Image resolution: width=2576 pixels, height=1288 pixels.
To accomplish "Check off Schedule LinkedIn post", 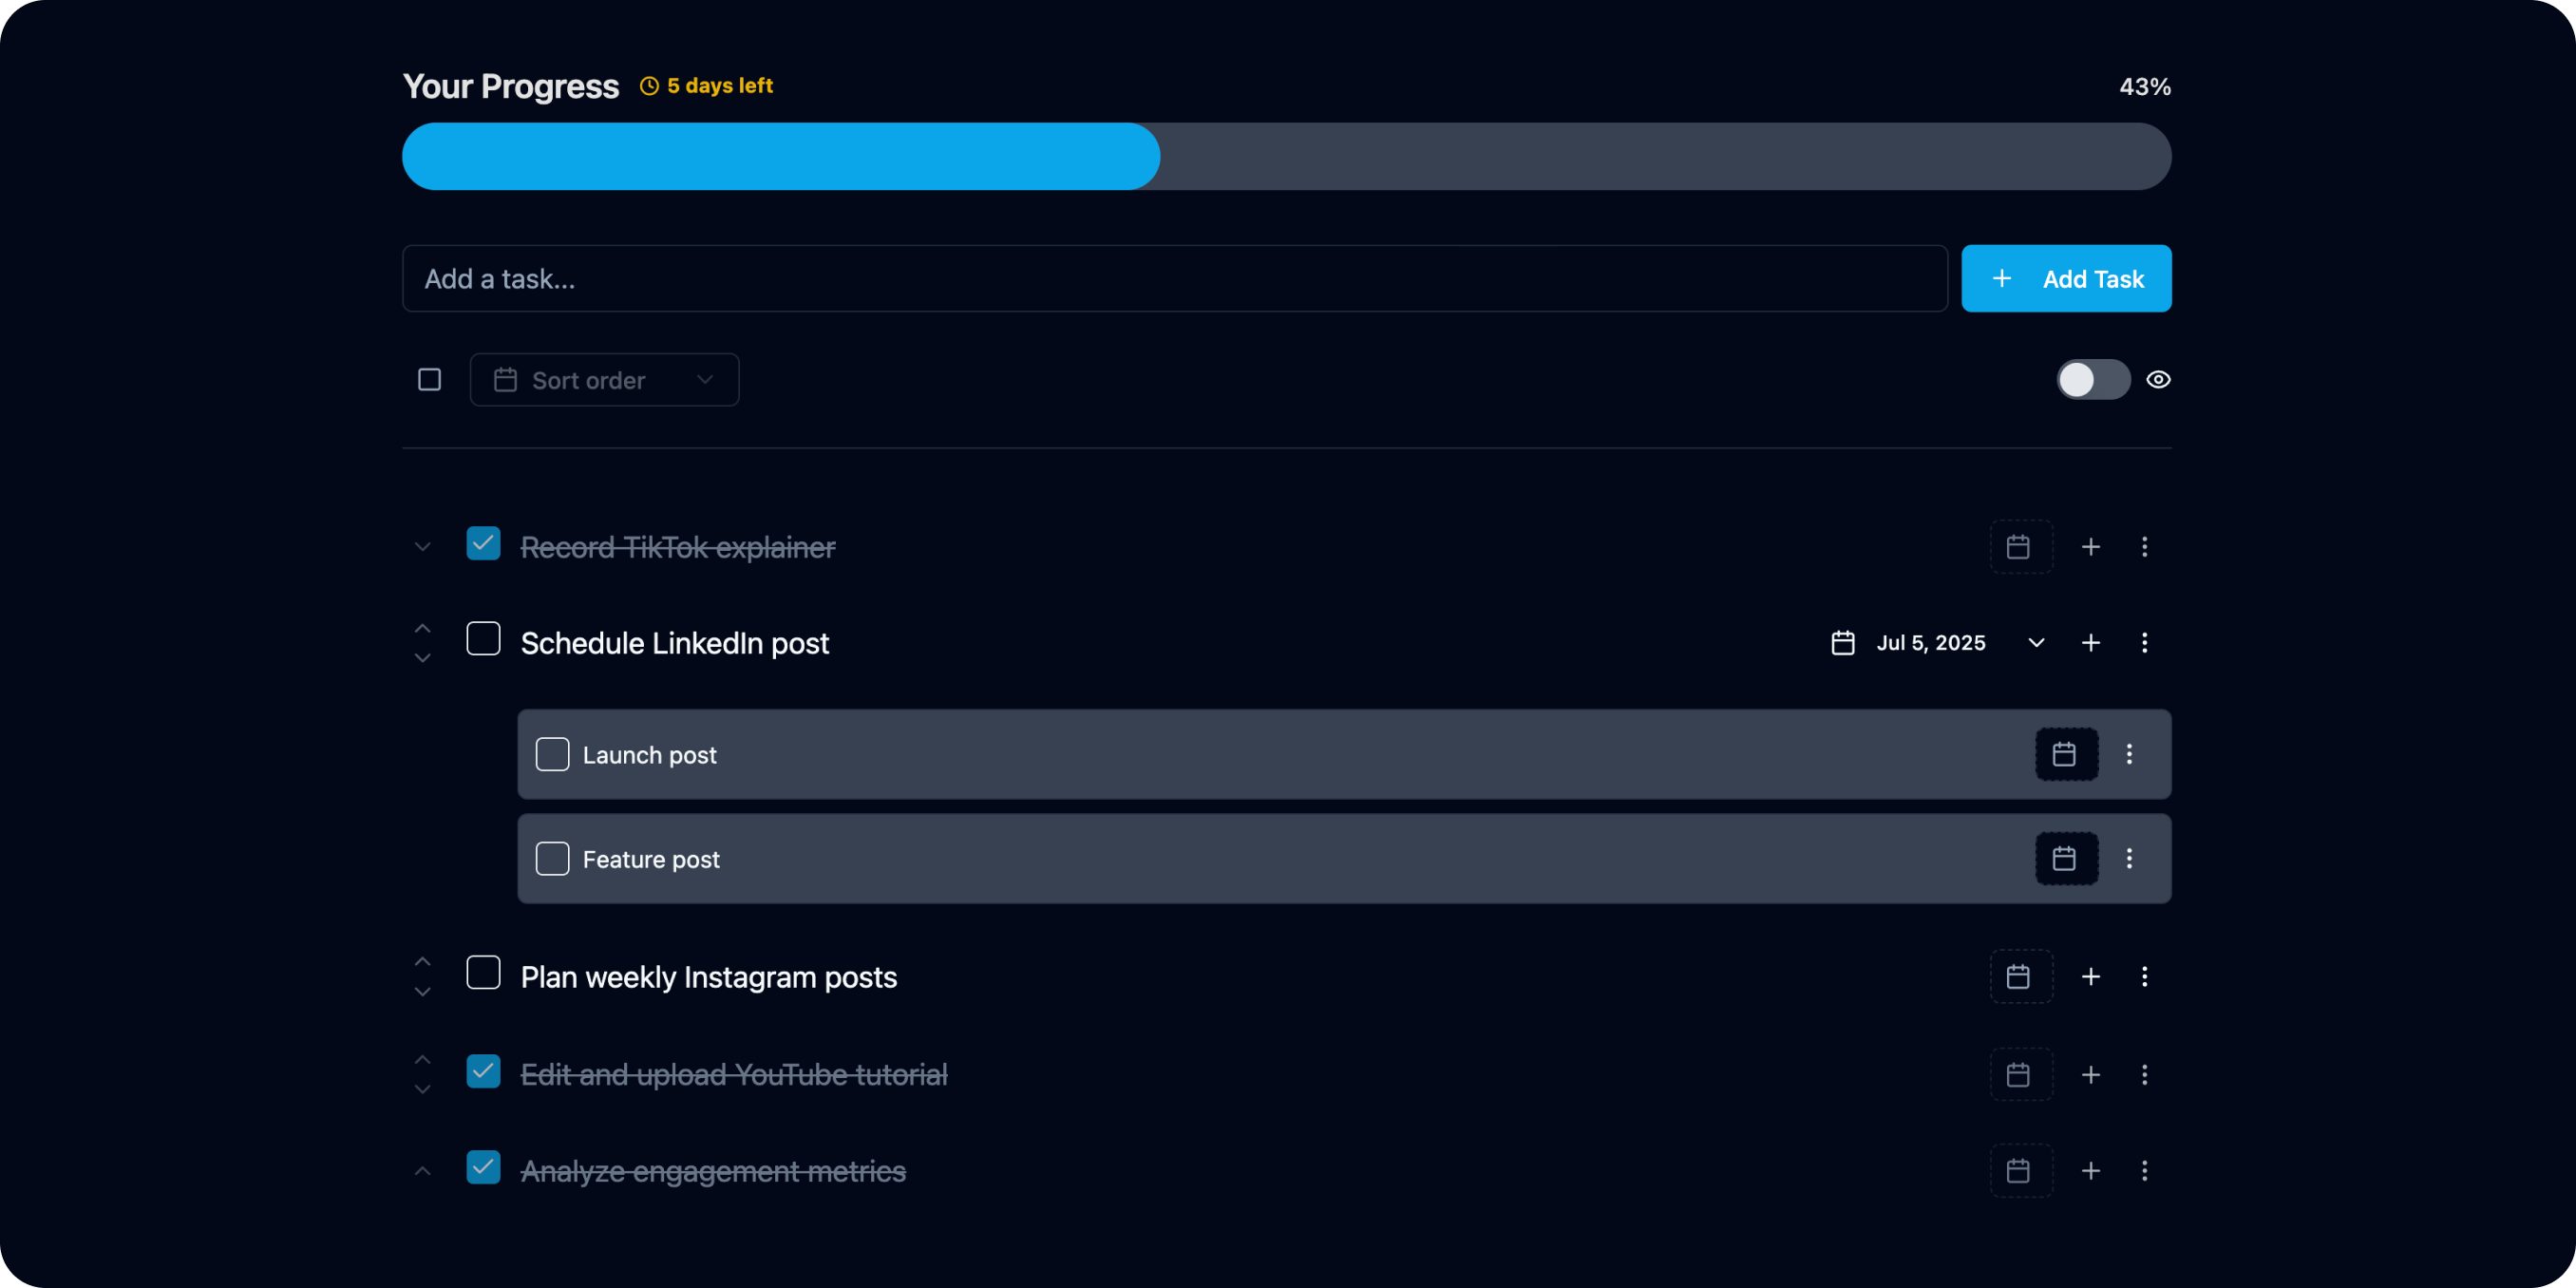I will tap(483, 639).
